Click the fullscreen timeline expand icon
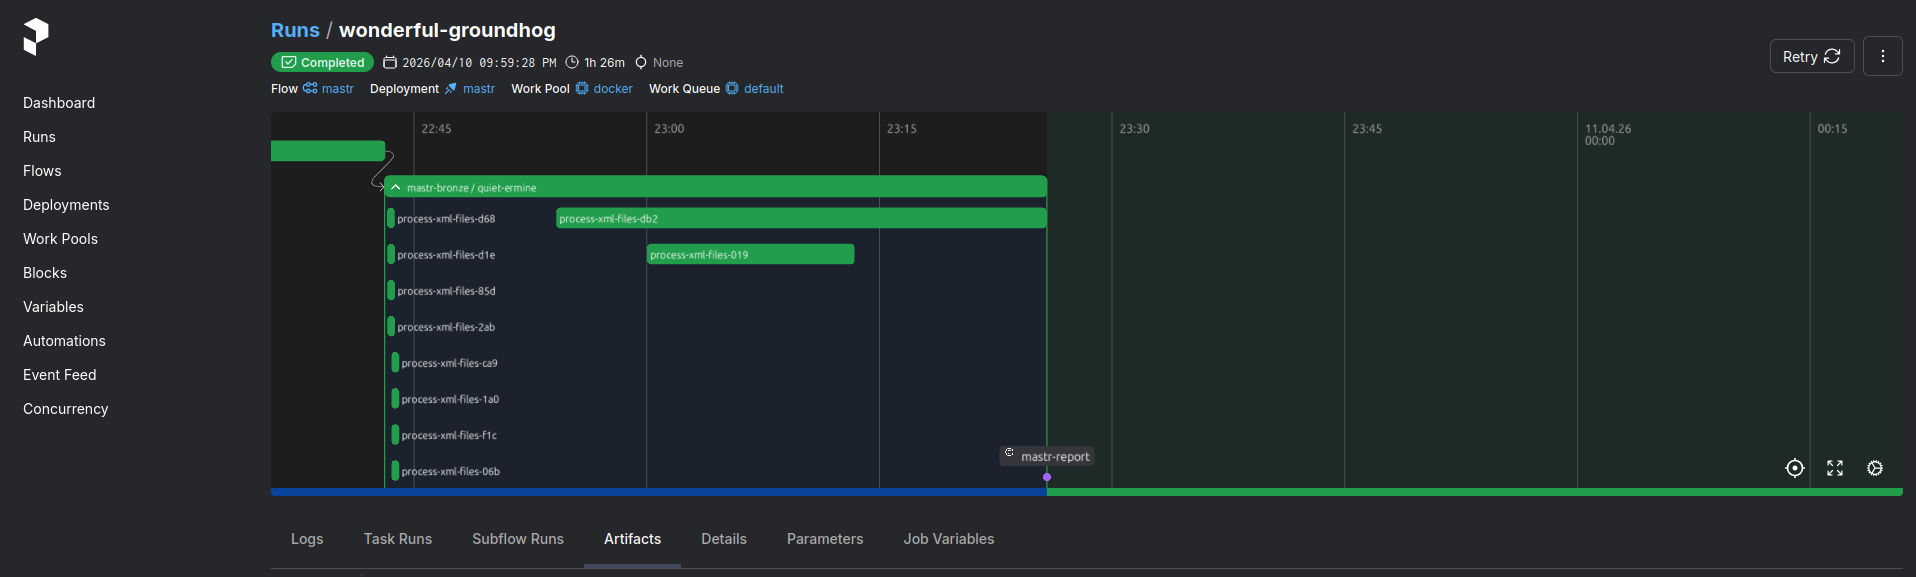This screenshot has height=577, width=1916. pyautogui.click(x=1835, y=468)
